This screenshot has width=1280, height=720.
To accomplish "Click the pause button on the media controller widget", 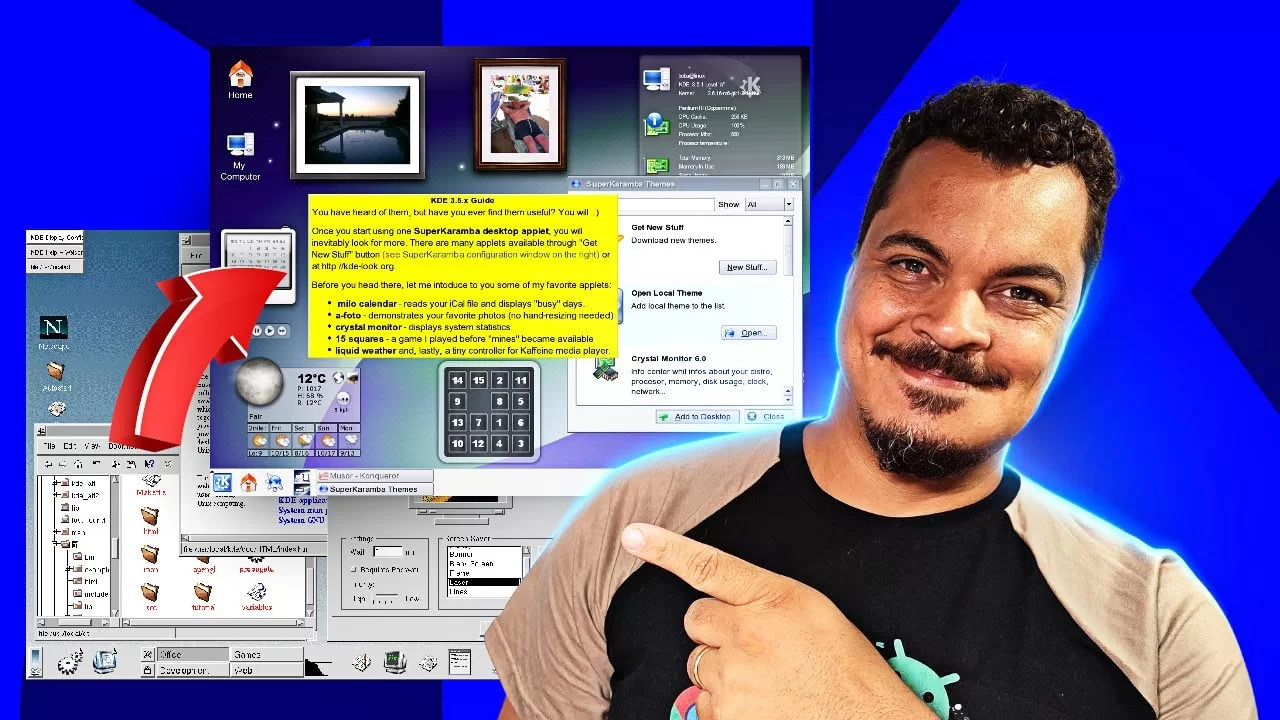I will (257, 330).
